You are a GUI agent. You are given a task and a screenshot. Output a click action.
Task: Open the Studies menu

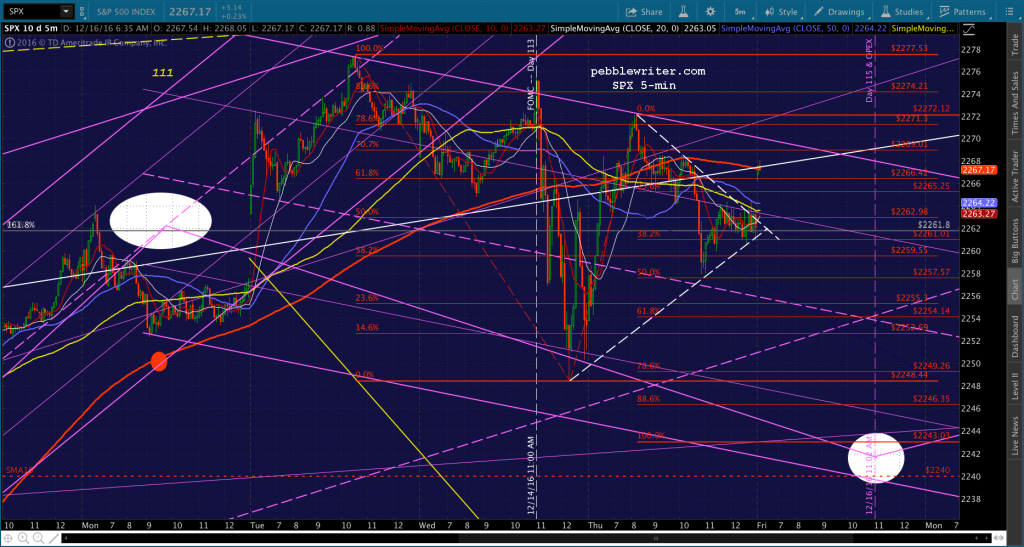click(902, 12)
